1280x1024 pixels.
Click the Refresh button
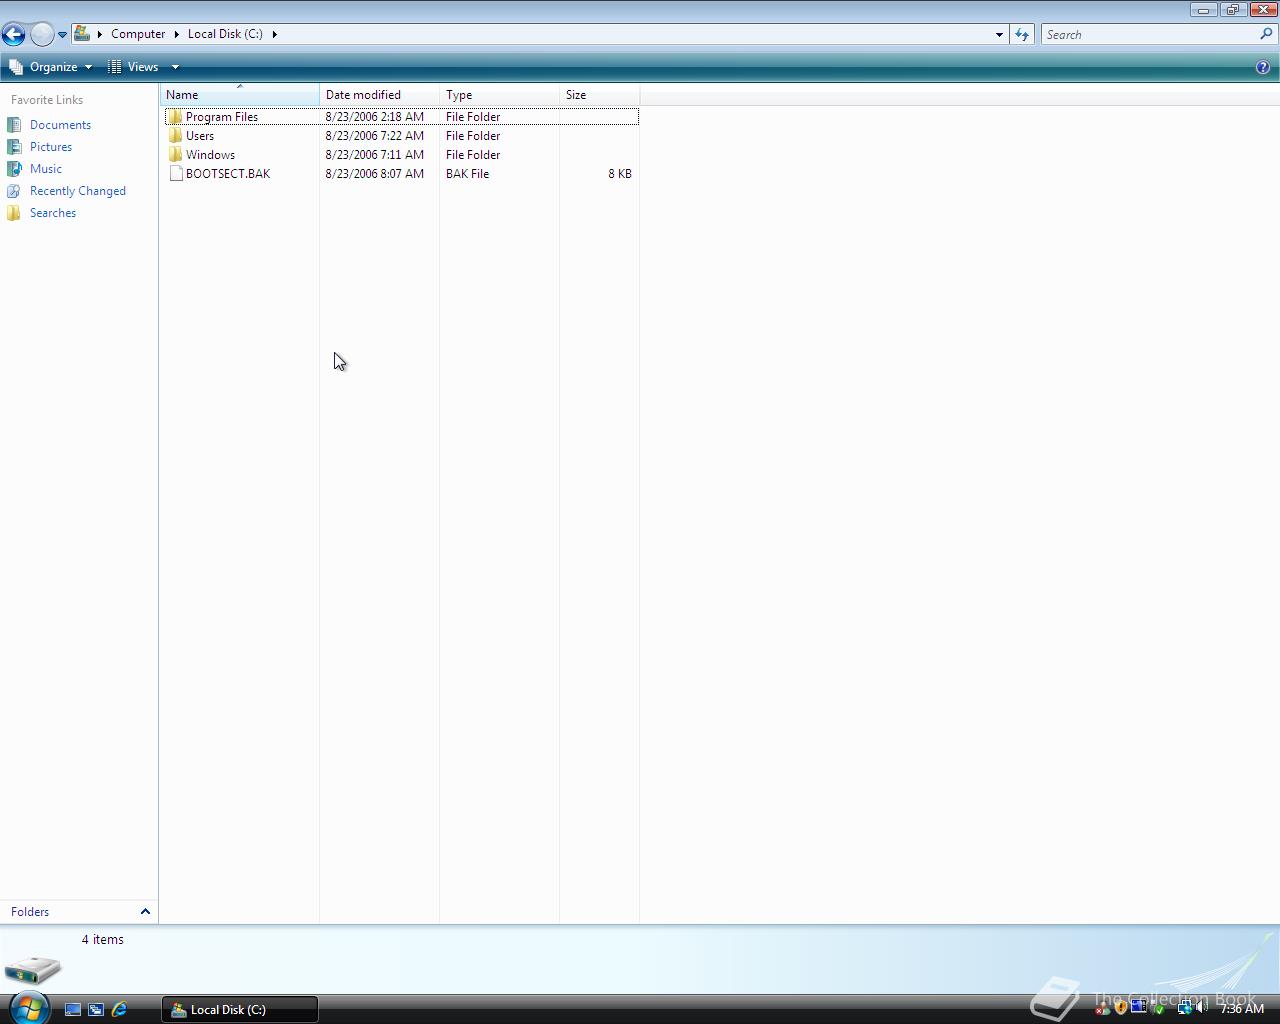tap(1021, 34)
